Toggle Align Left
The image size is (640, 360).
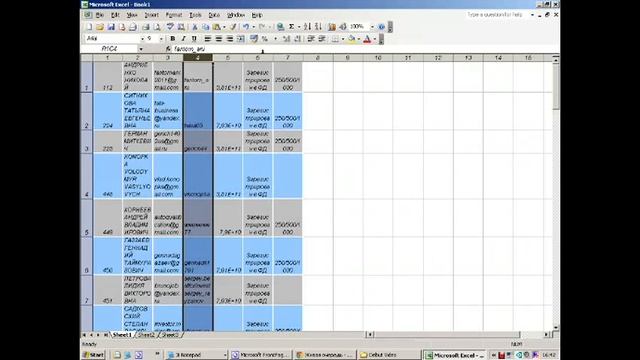(x=208, y=39)
